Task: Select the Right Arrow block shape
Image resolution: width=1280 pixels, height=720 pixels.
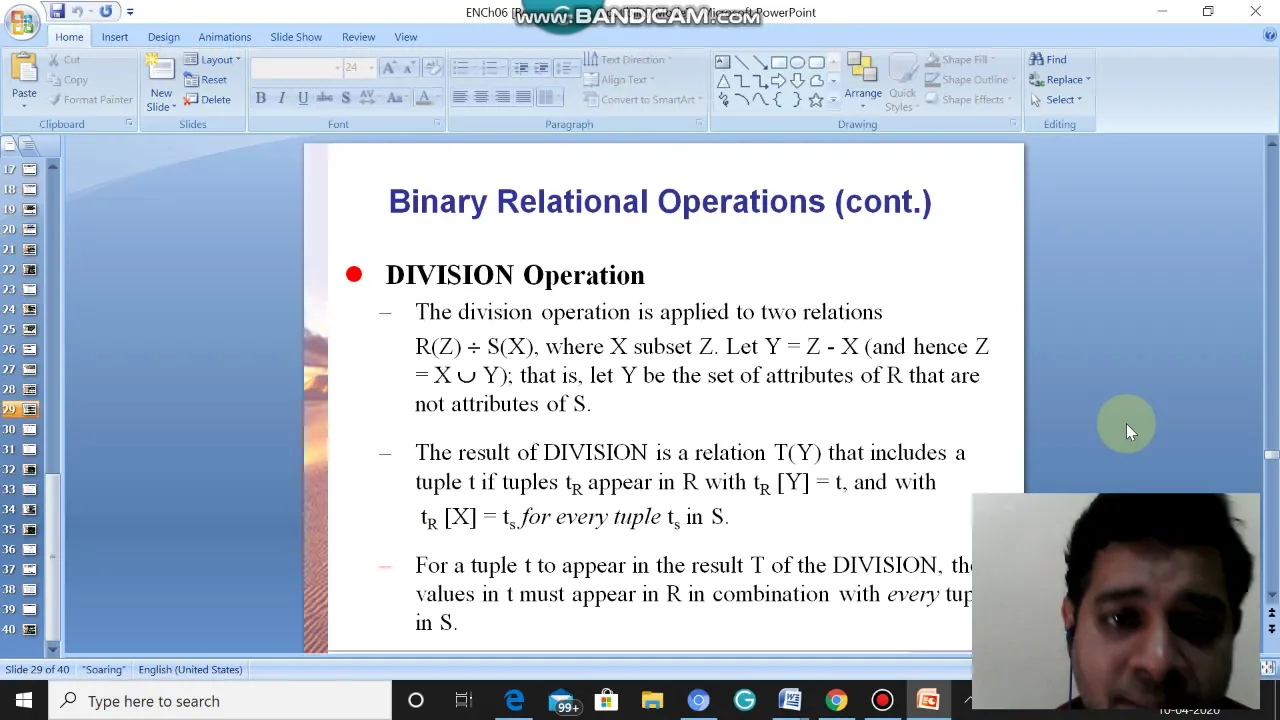Action: [778, 81]
